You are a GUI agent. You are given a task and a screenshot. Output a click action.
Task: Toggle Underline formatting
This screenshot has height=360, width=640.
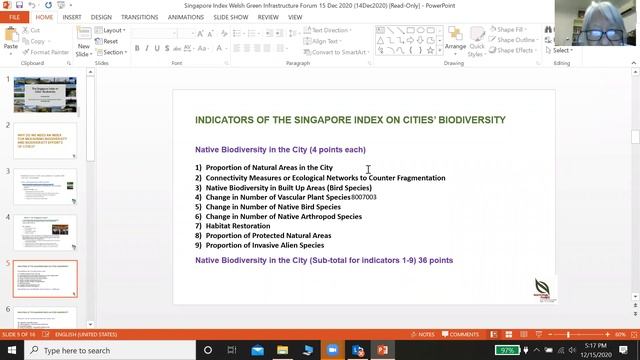[157, 49]
